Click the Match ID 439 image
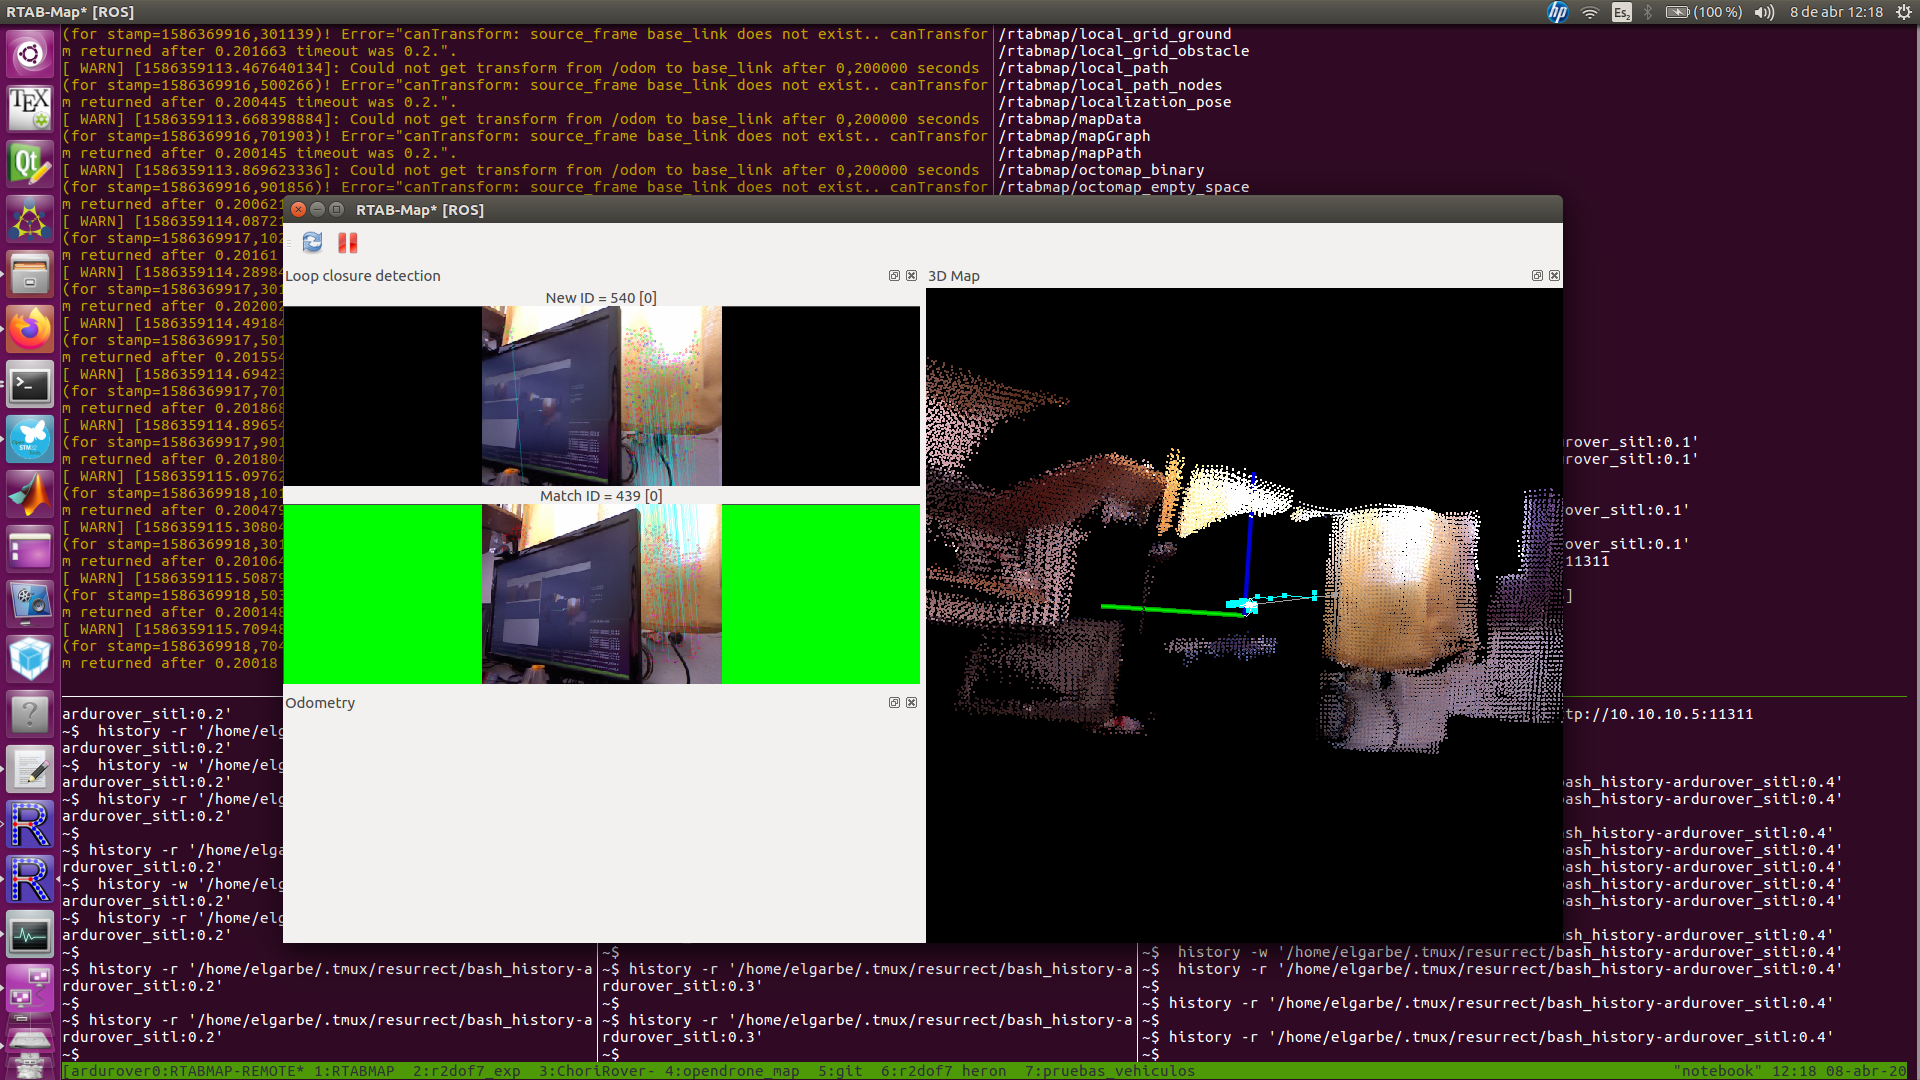Image resolution: width=1920 pixels, height=1080 pixels. [x=601, y=594]
